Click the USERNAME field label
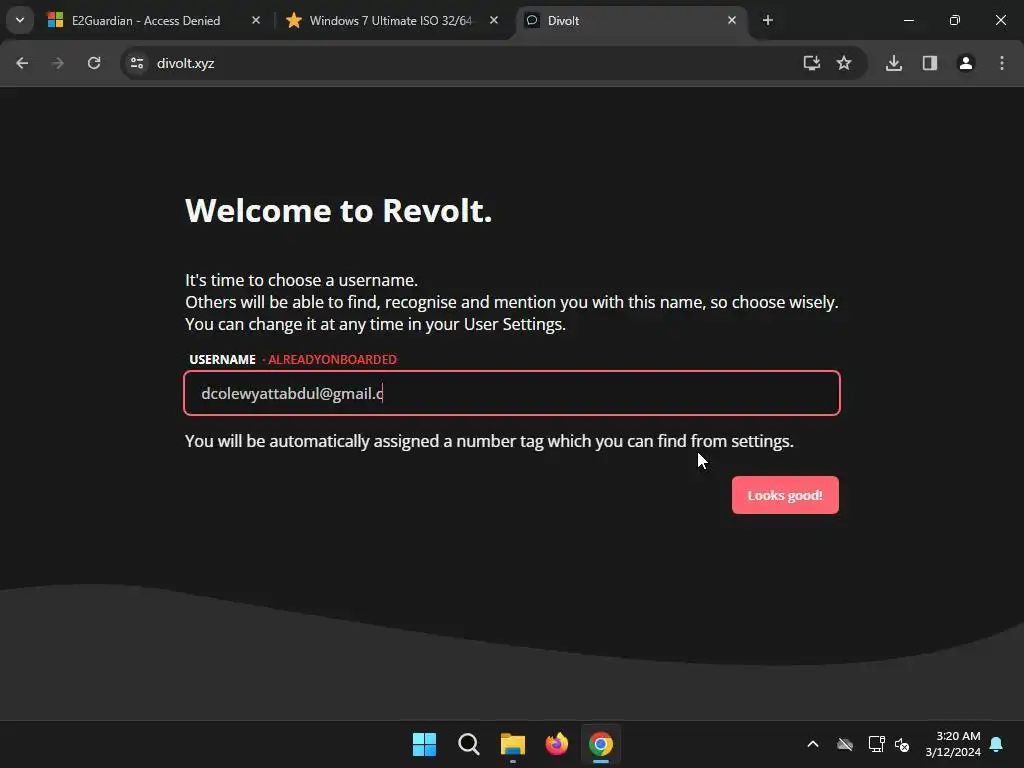1024x768 pixels. pyautogui.click(x=222, y=360)
